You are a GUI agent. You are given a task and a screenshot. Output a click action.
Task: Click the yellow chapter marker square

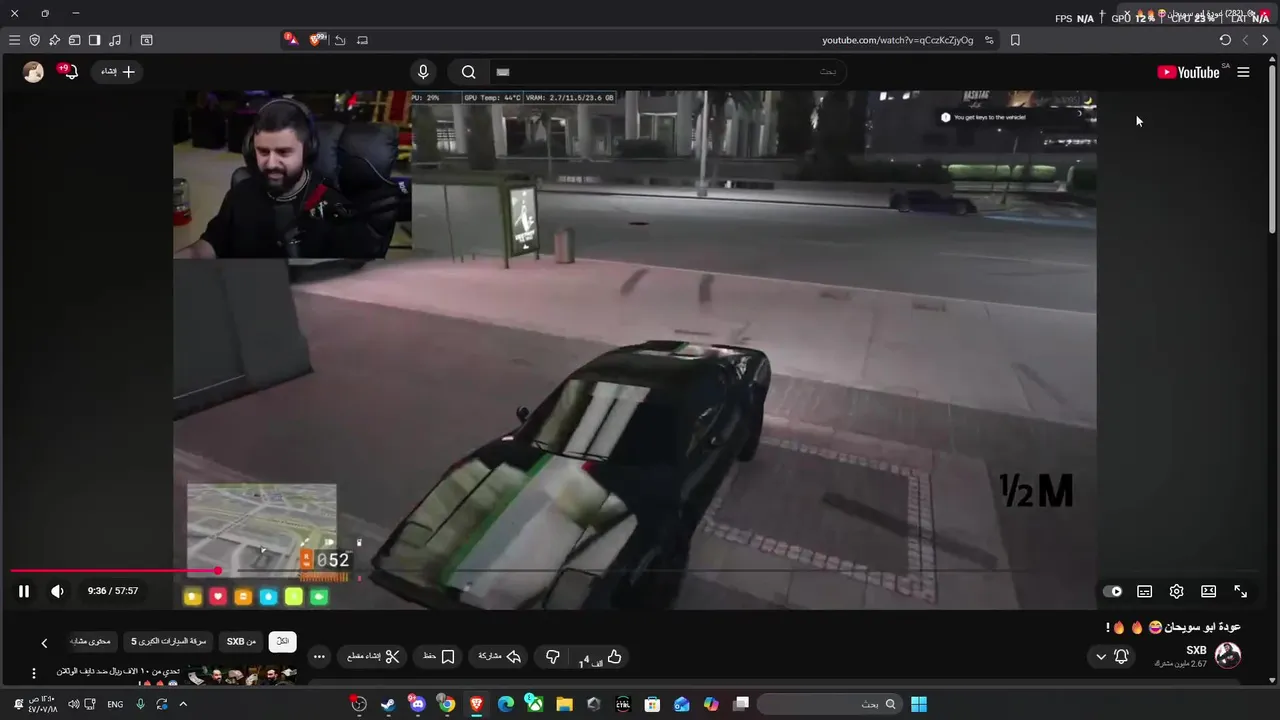tap(193, 597)
